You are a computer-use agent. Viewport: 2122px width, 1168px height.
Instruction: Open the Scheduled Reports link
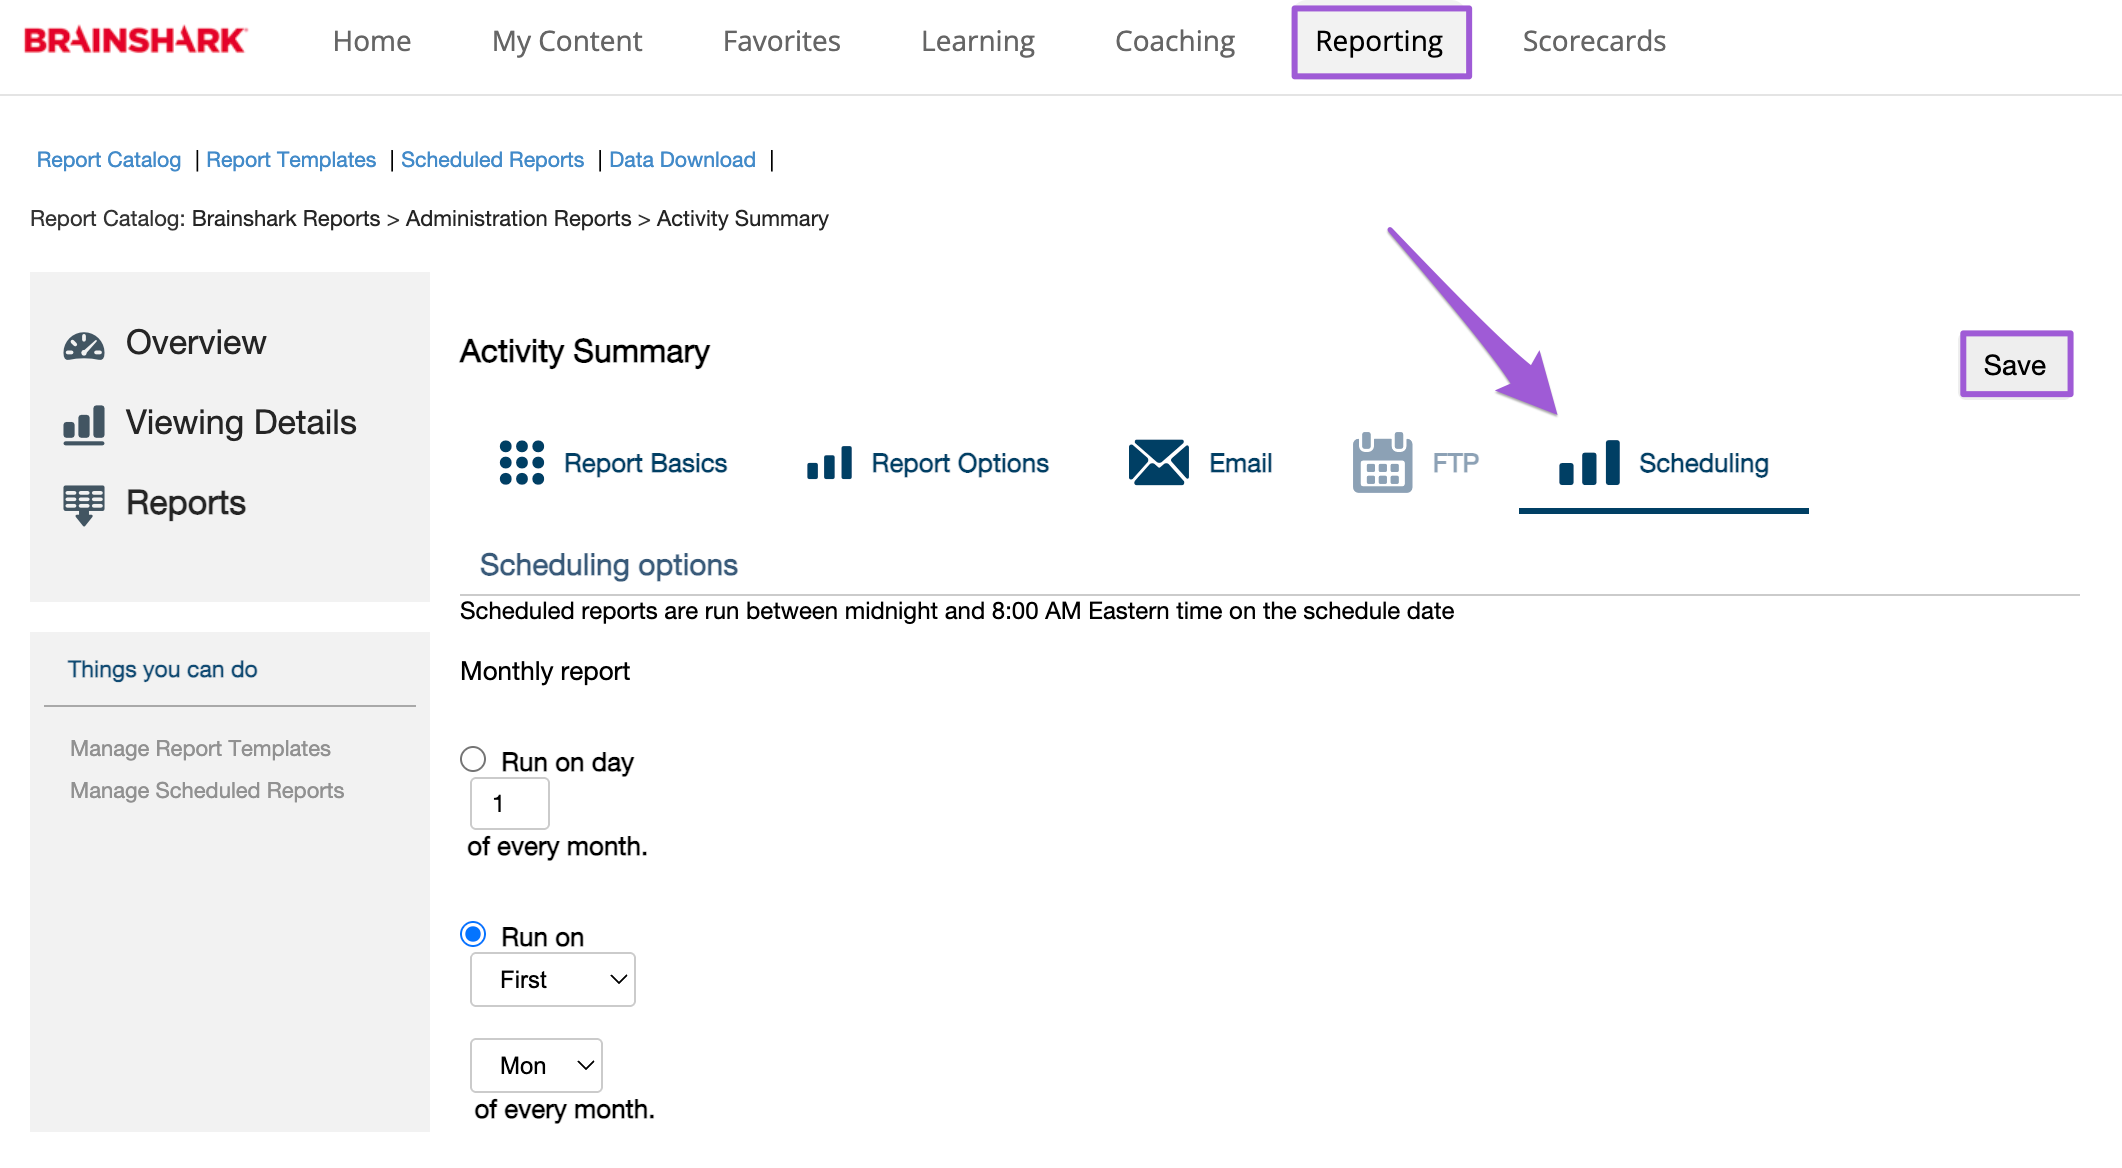click(492, 160)
